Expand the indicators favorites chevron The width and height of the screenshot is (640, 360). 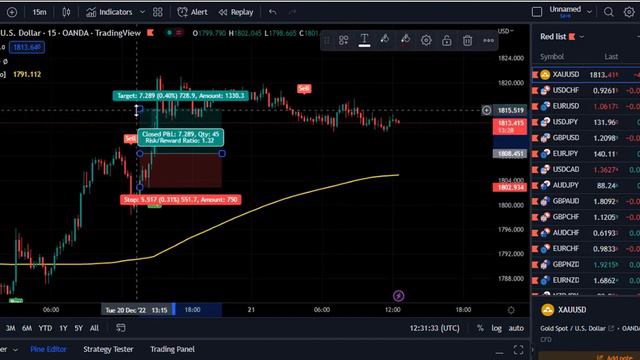click(x=142, y=12)
